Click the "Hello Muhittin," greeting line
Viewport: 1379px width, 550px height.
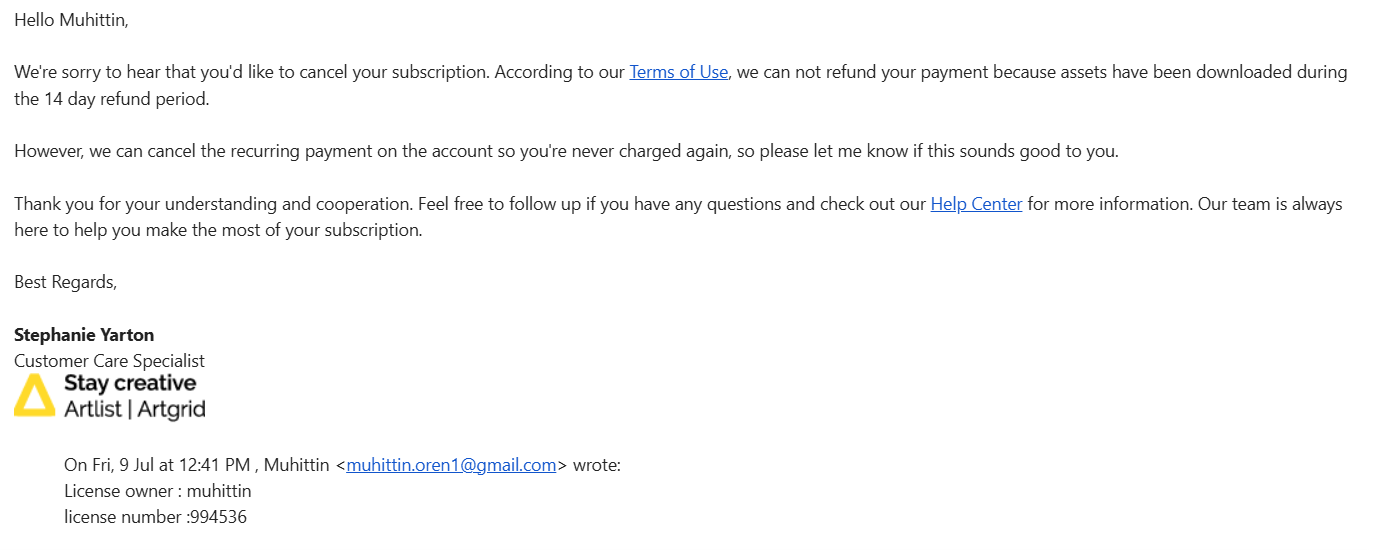[x=71, y=20]
